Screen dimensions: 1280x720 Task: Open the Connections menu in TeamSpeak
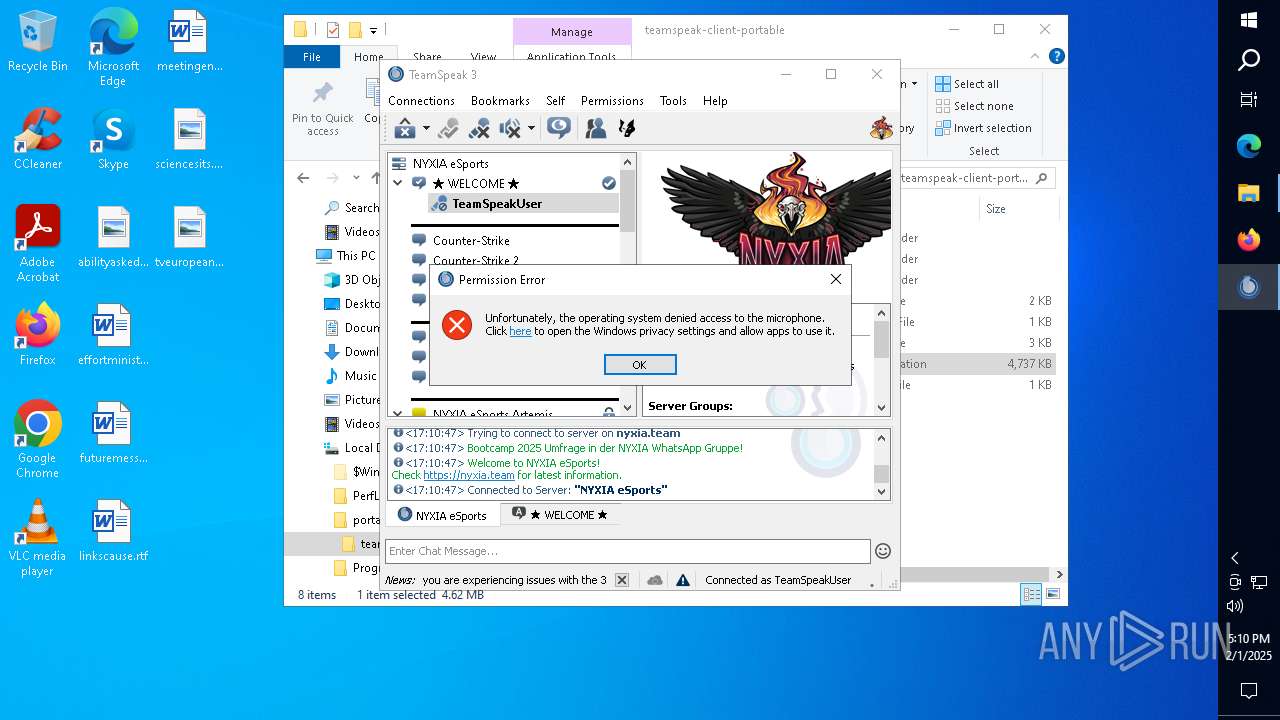pos(421,101)
